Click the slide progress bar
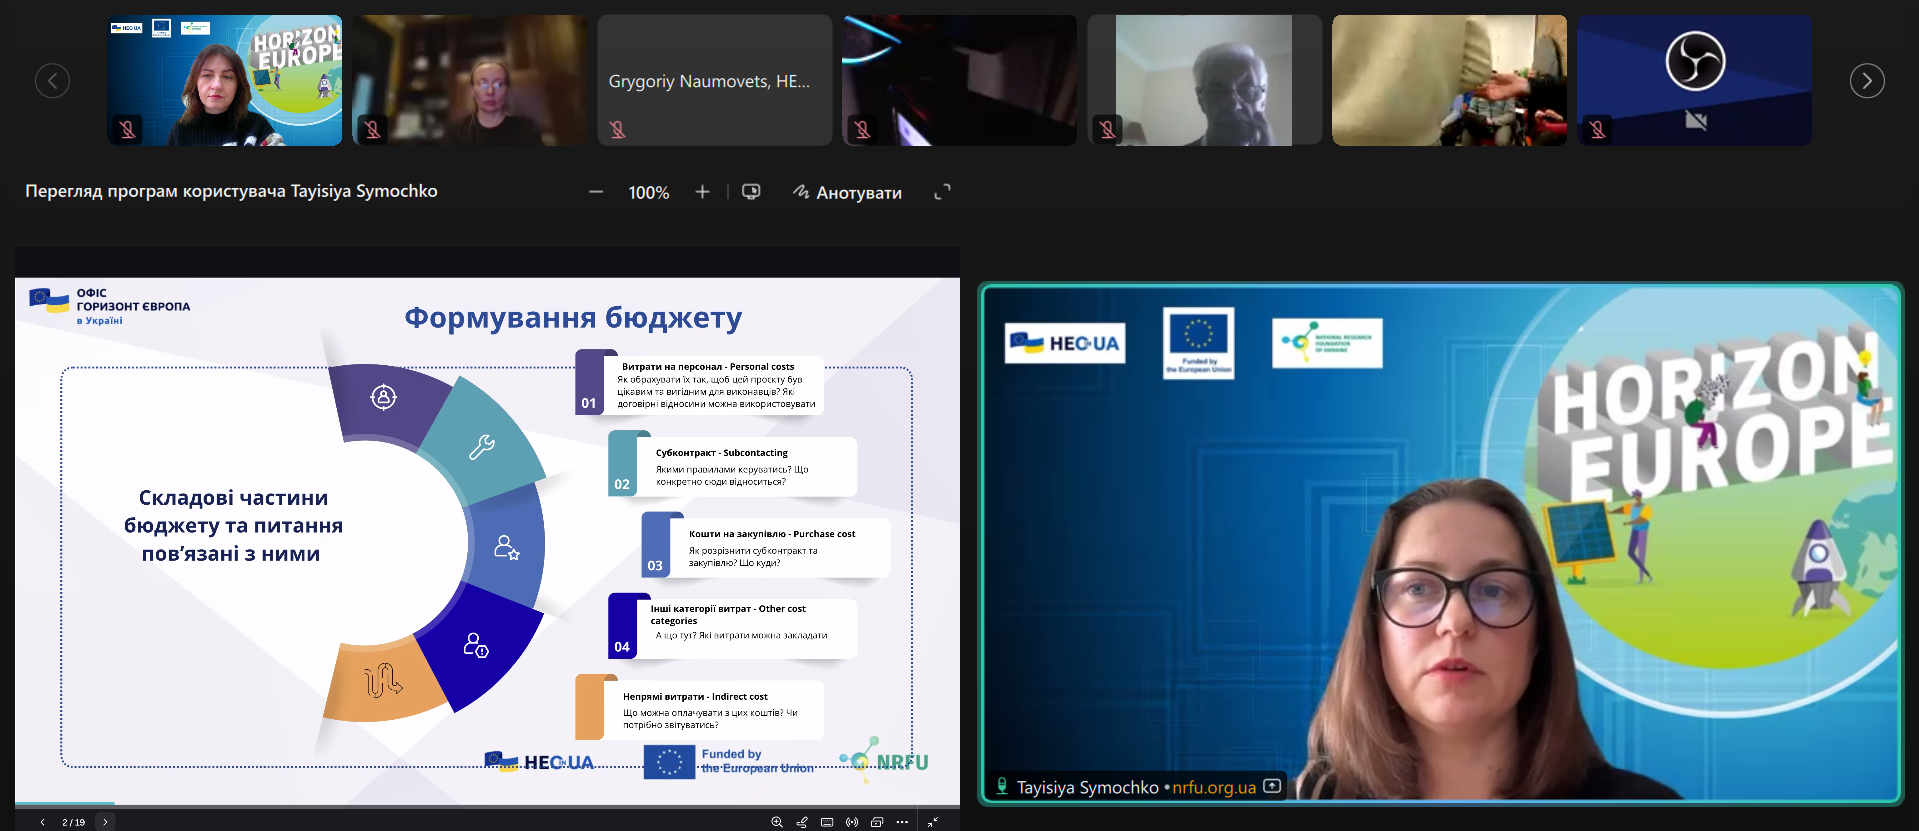1919x831 pixels. (x=487, y=804)
